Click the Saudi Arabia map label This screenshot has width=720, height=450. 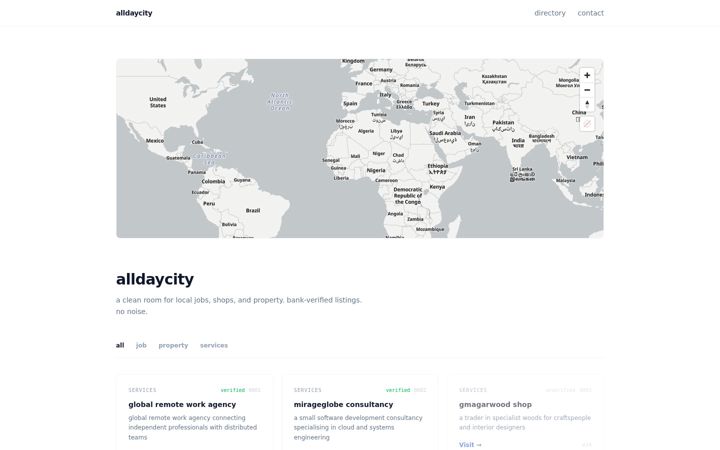click(x=444, y=136)
